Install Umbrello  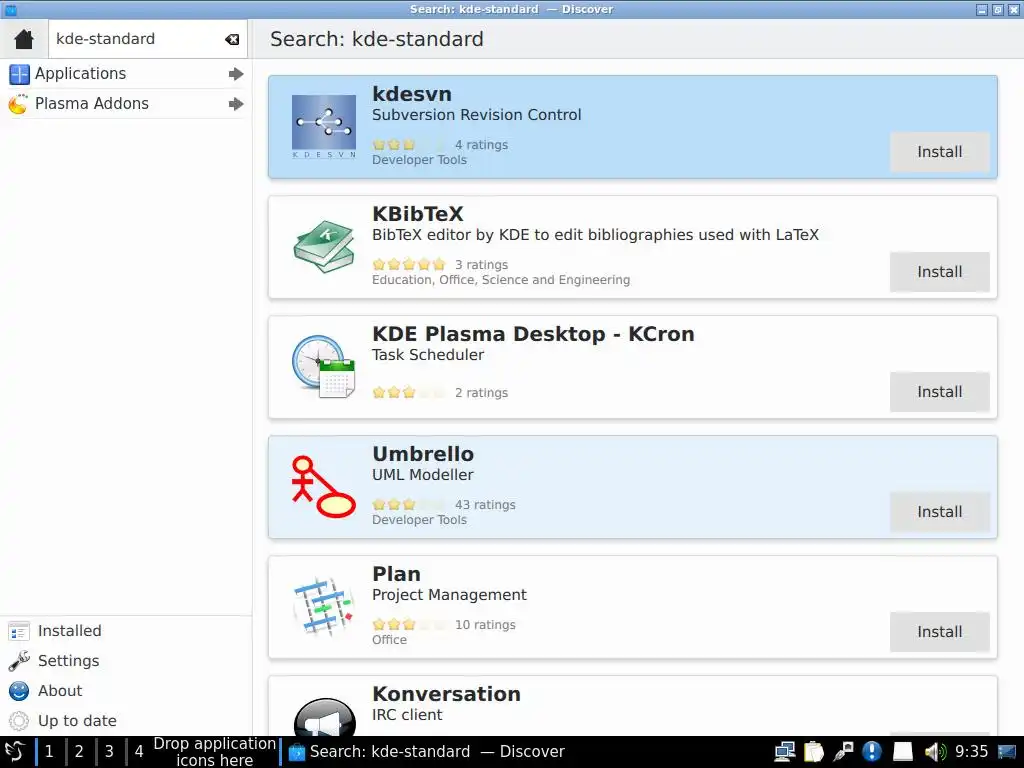939,513
